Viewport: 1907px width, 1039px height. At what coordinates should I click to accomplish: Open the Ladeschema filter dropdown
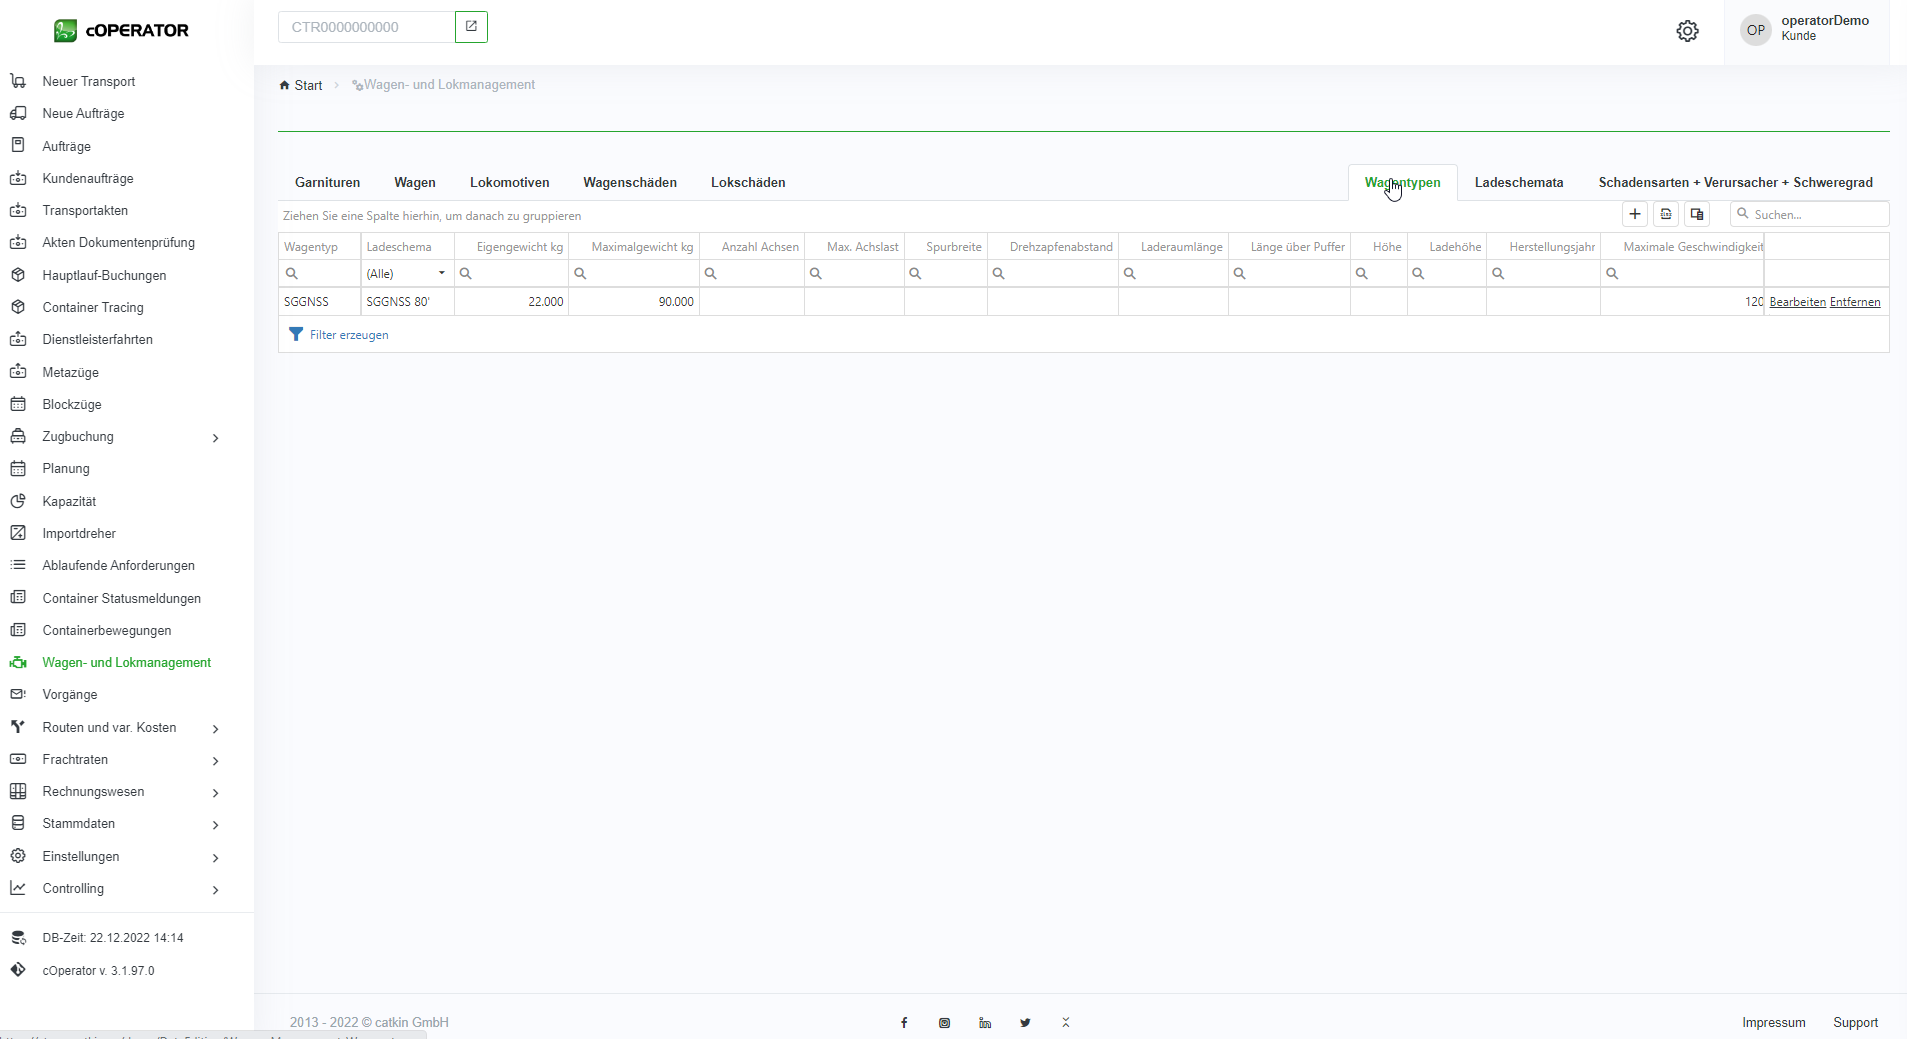click(441, 273)
